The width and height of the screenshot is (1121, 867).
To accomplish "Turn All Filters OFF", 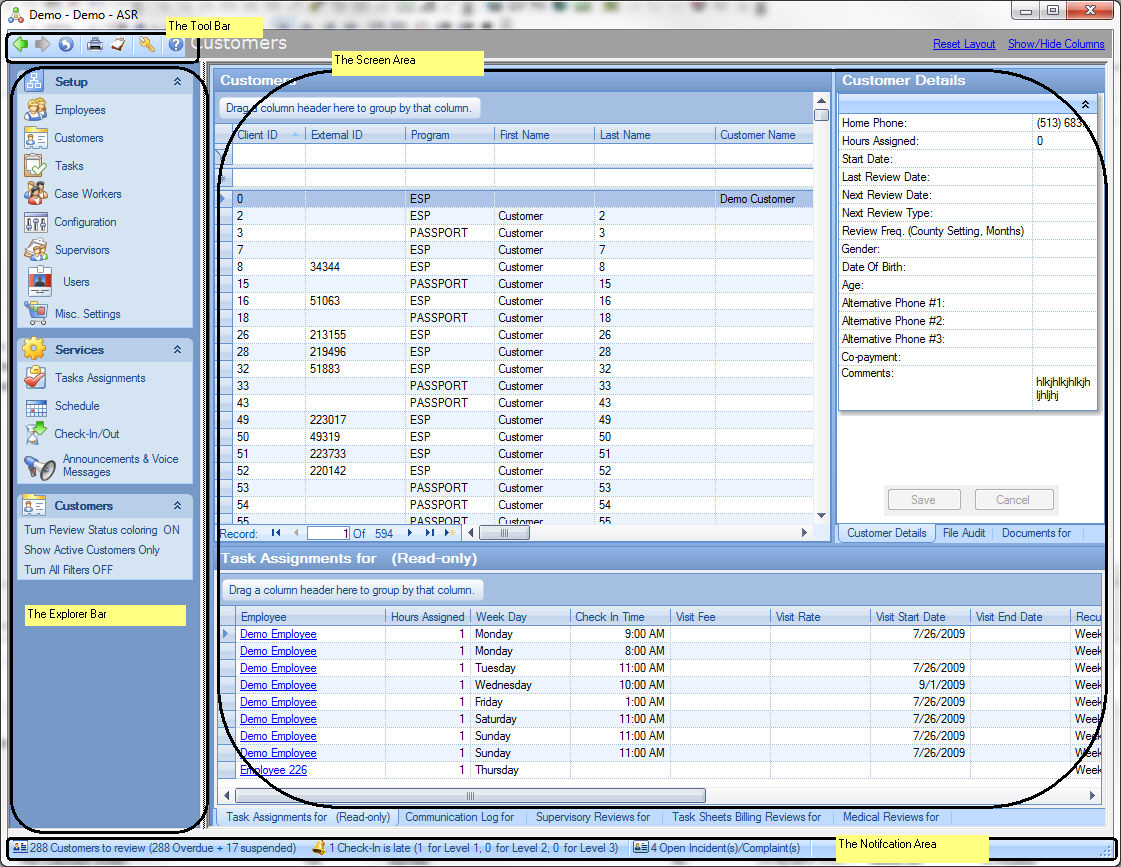I will (68, 570).
